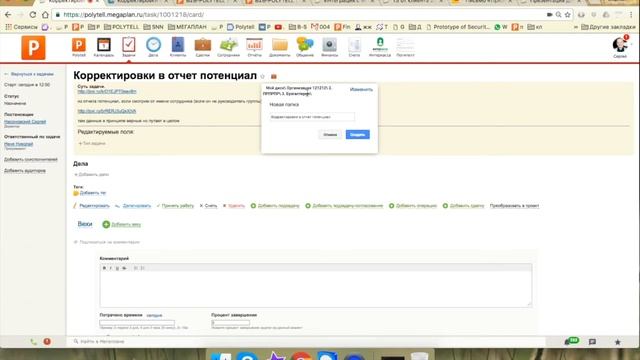Screen dimensions: 640x360
Task: Click сегодня link next to time spent
Action: (x=154, y=316)
